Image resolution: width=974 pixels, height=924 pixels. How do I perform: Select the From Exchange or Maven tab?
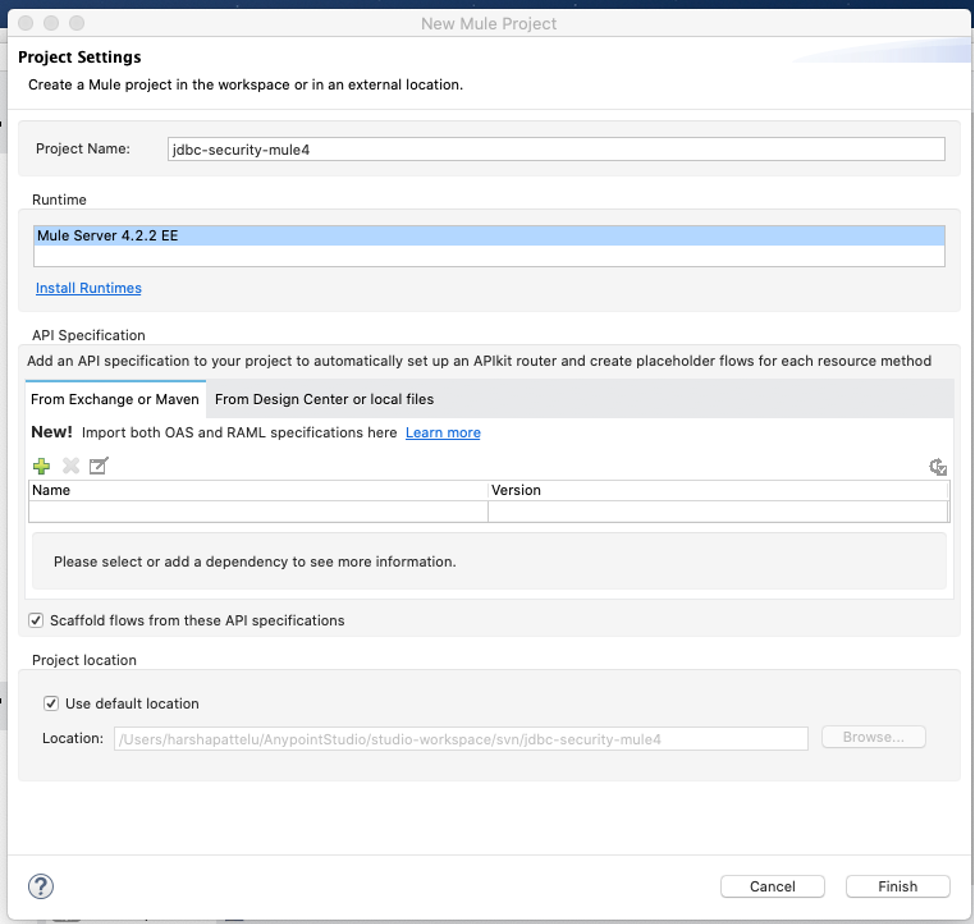click(x=115, y=399)
